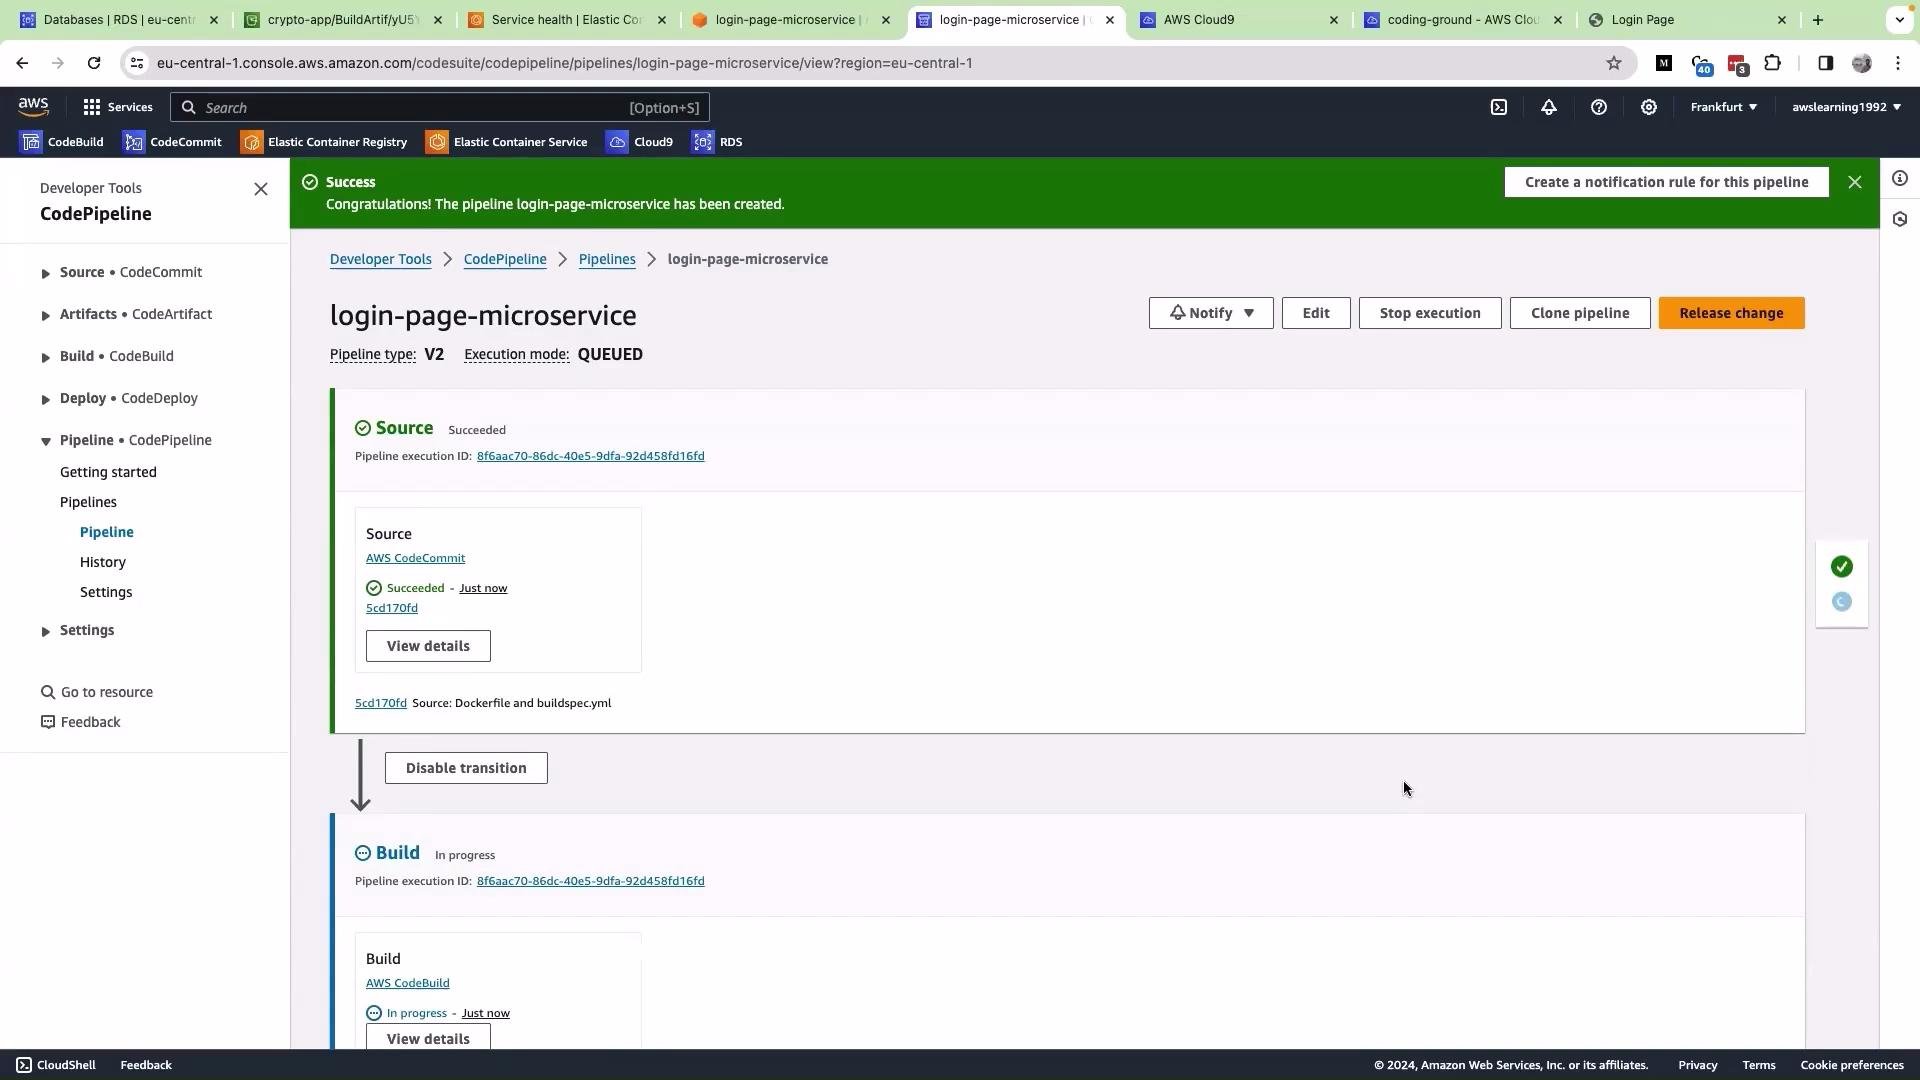Open Elastic Container Service shortcut
Image resolution: width=1920 pixels, height=1080 pixels.
click(507, 142)
